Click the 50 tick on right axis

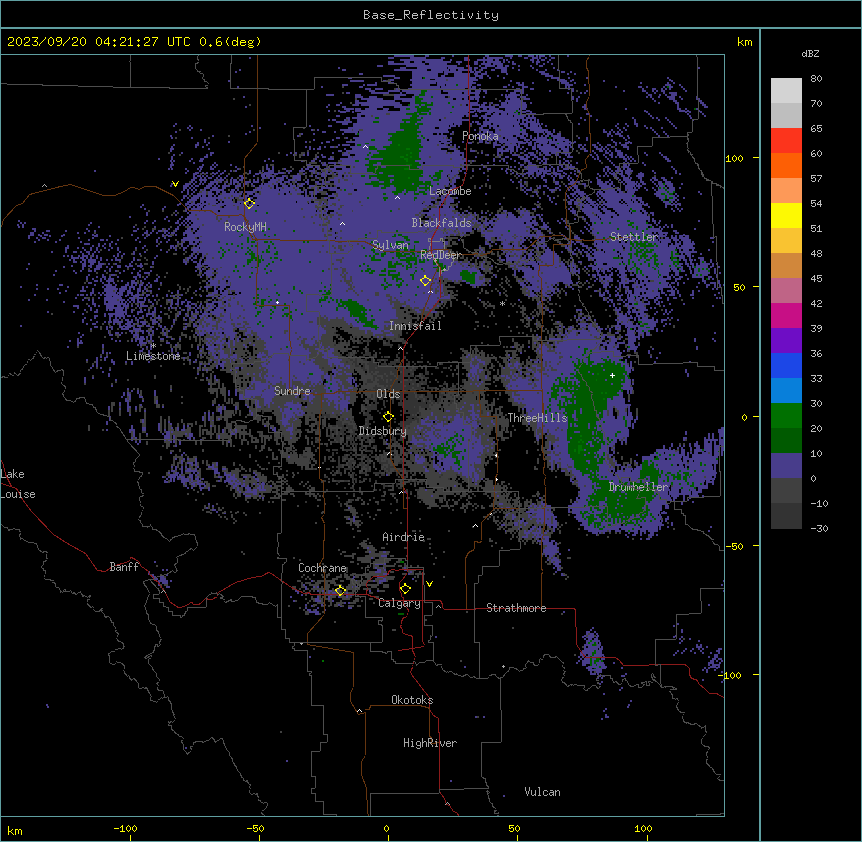coord(739,287)
